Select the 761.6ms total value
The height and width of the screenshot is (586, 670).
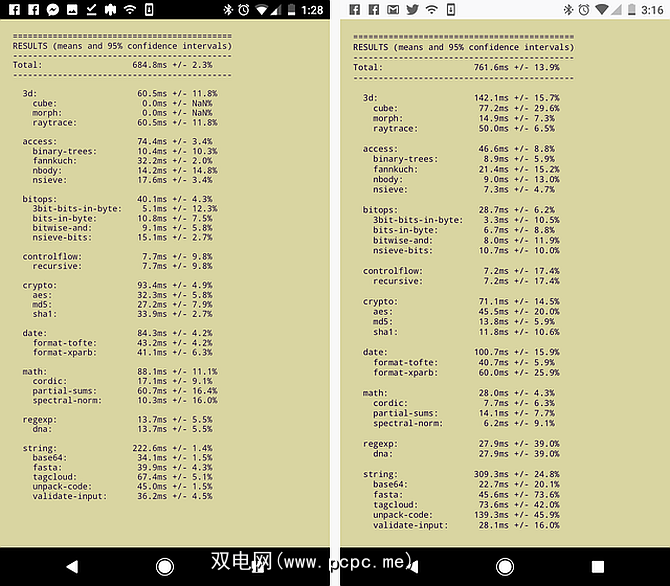tap(491, 67)
